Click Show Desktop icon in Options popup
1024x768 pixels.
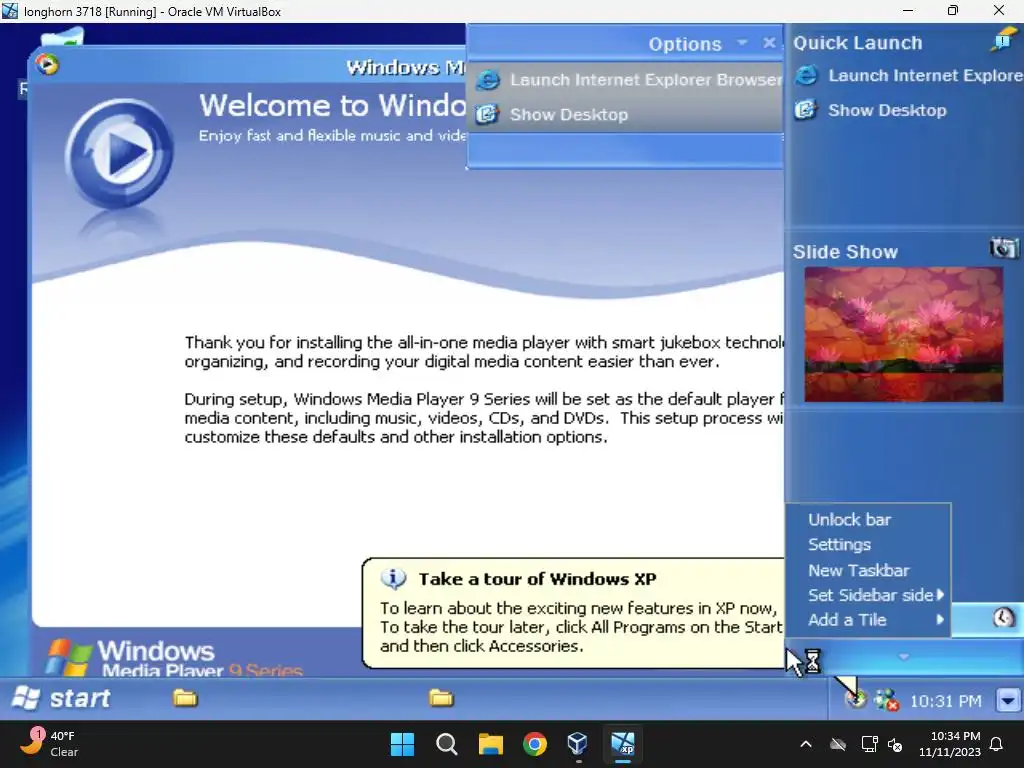point(487,114)
